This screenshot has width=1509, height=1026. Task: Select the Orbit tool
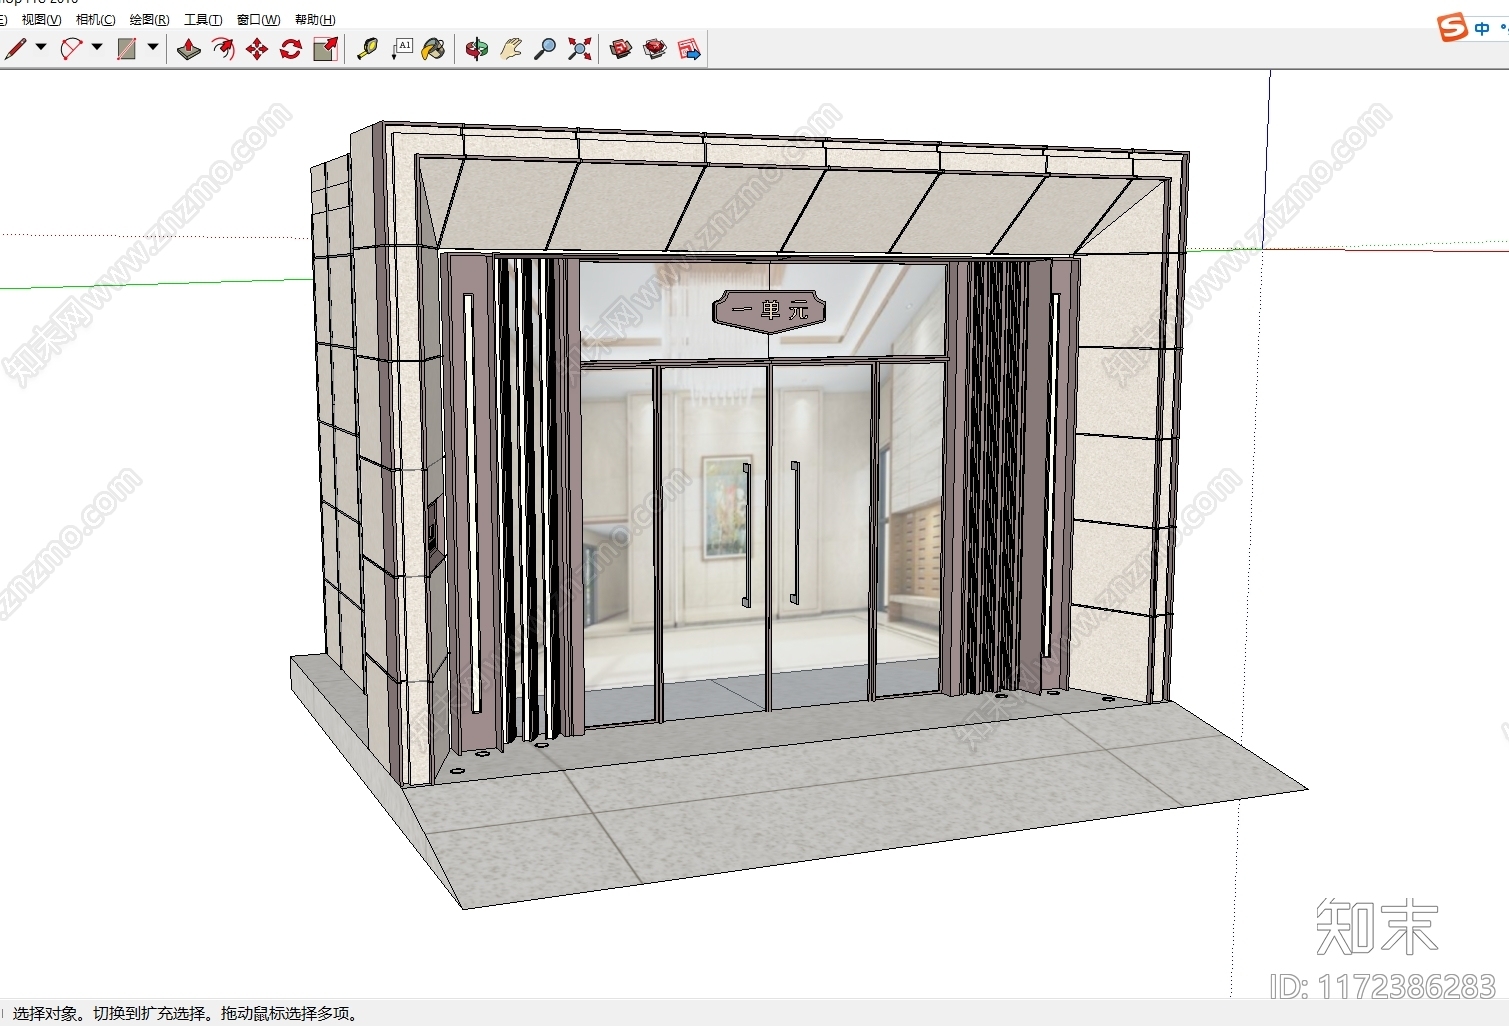coord(477,49)
